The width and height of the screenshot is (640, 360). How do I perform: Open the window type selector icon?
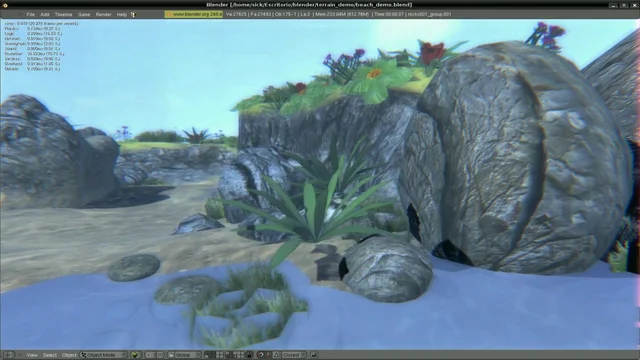point(9,355)
